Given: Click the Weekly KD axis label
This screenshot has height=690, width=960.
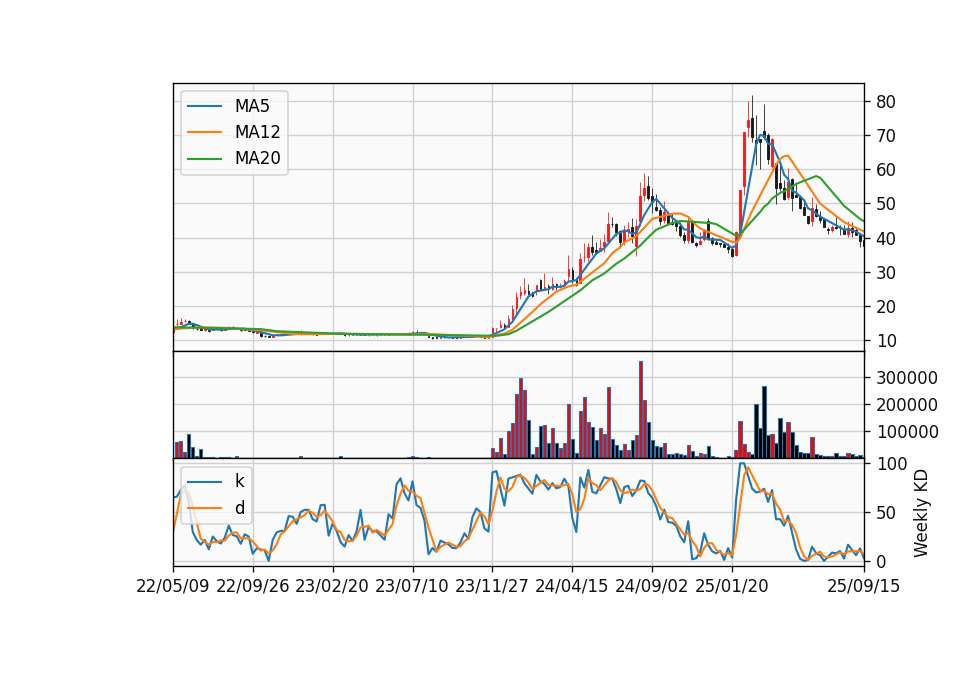Looking at the screenshot, I should click(x=920, y=513).
